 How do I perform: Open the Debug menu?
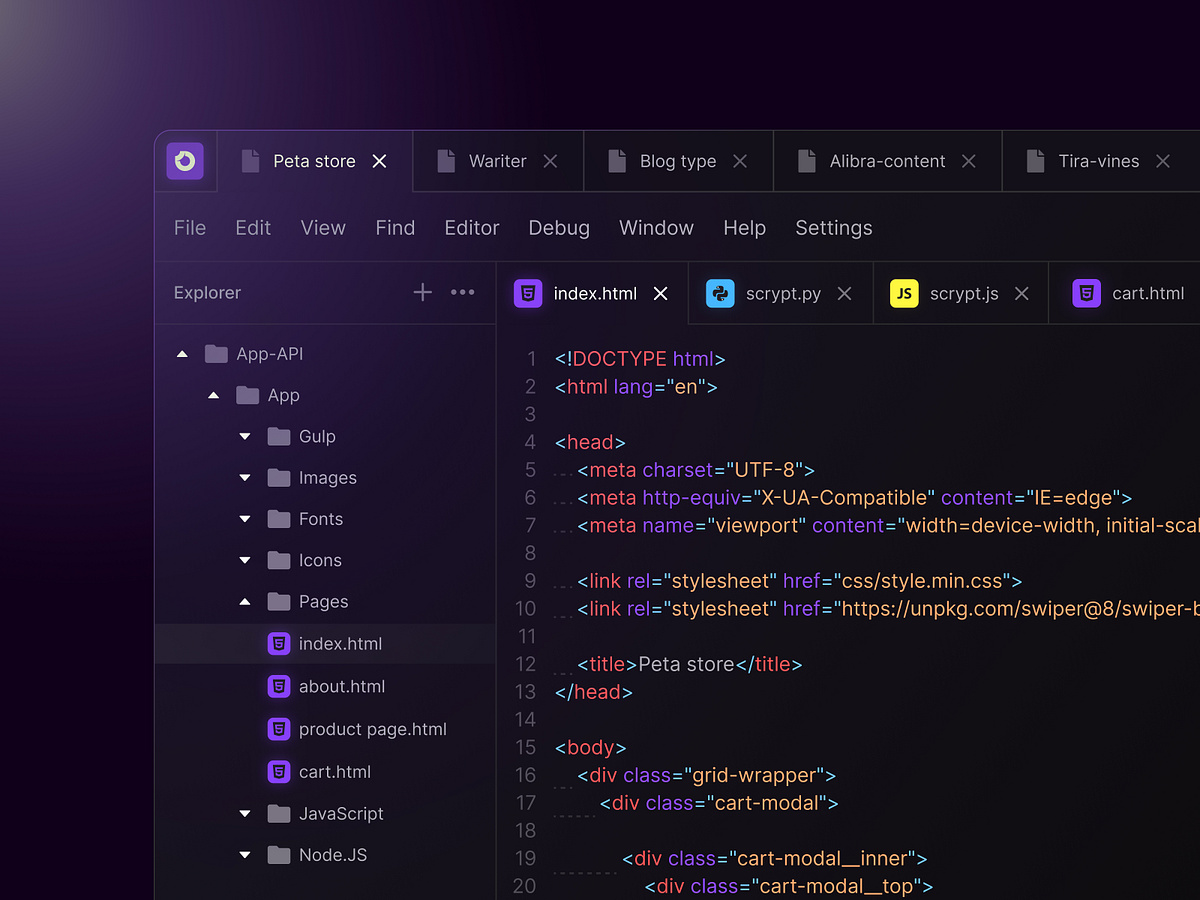(559, 228)
